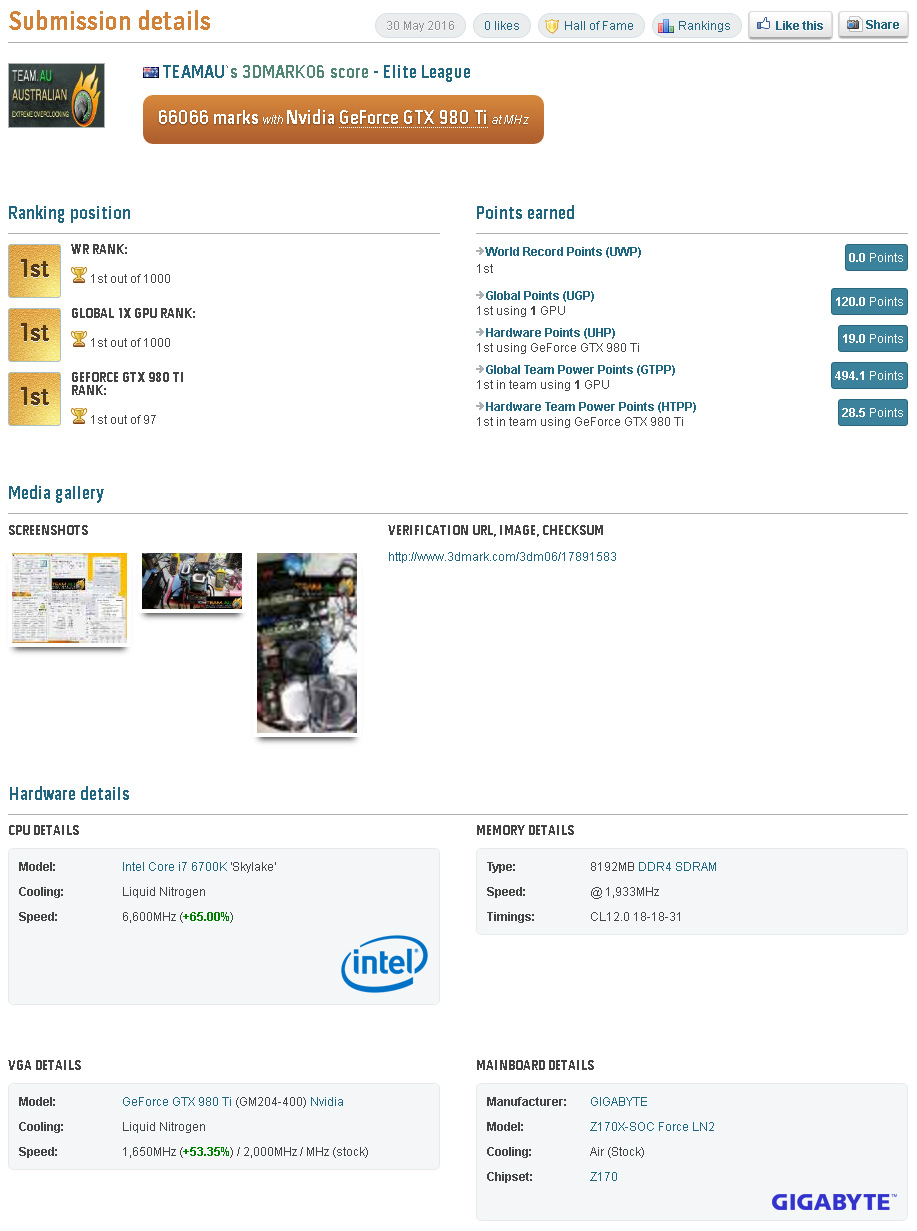The width and height of the screenshot is (917, 1231).
Task: Click the Submission details page heading
Action: point(110,21)
